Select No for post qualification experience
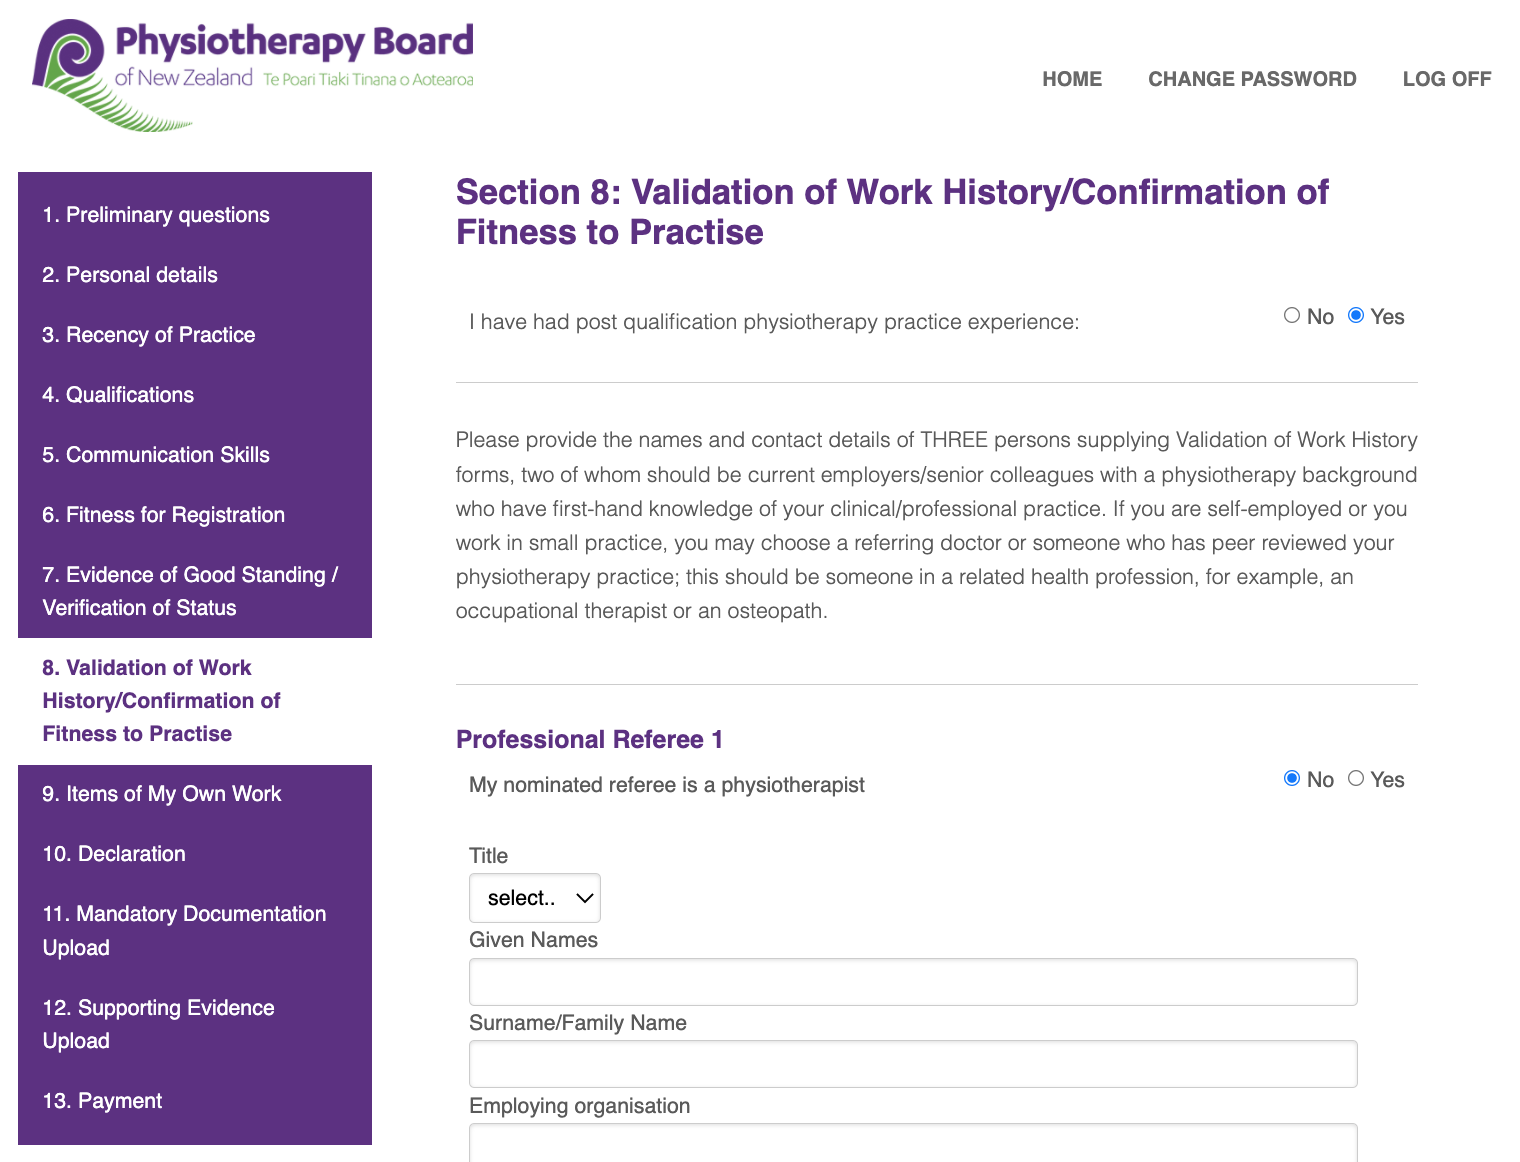 [1292, 316]
